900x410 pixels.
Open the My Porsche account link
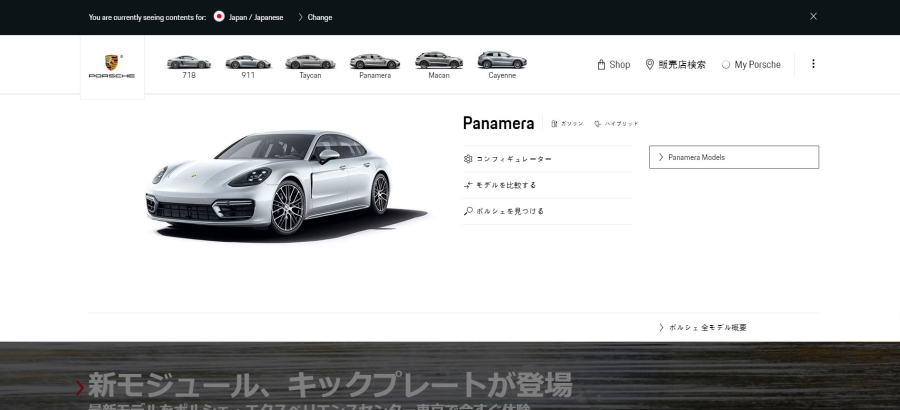coord(751,64)
